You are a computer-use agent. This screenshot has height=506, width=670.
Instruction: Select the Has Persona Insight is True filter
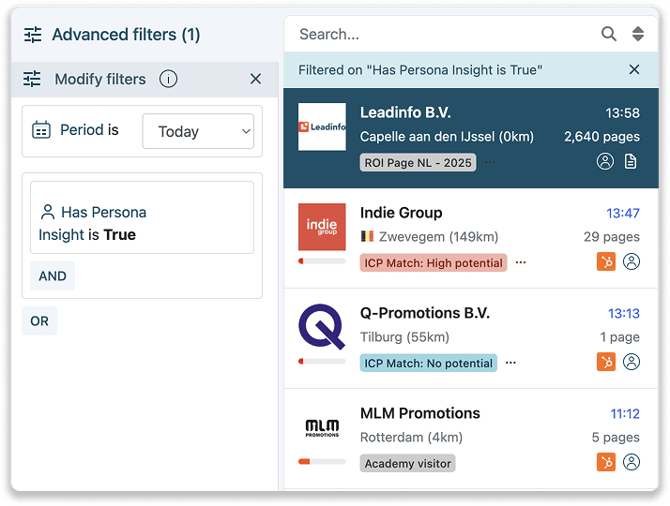[142, 223]
